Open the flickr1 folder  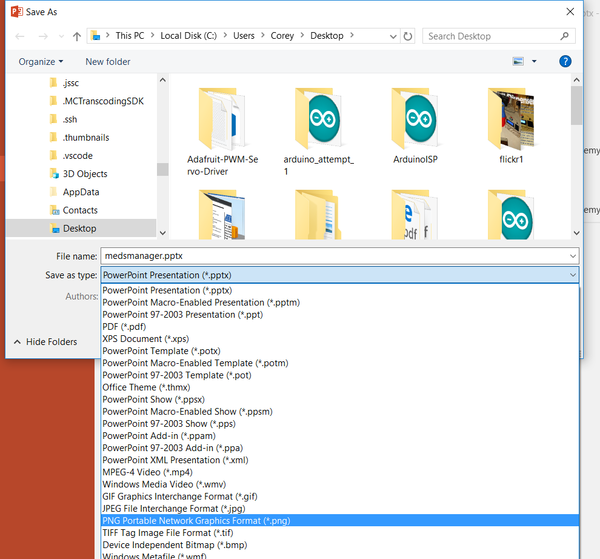point(511,126)
